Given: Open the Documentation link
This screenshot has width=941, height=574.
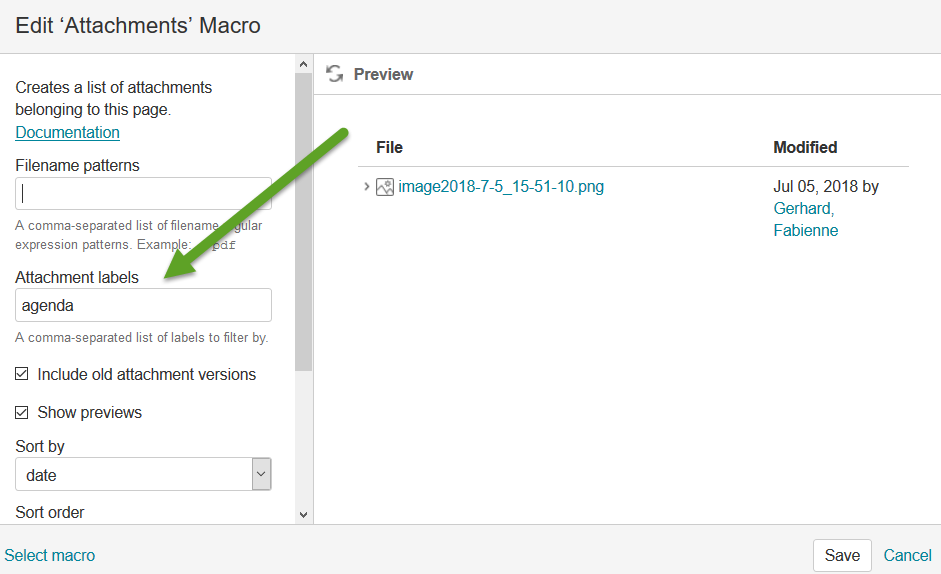Looking at the screenshot, I should point(67,132).
